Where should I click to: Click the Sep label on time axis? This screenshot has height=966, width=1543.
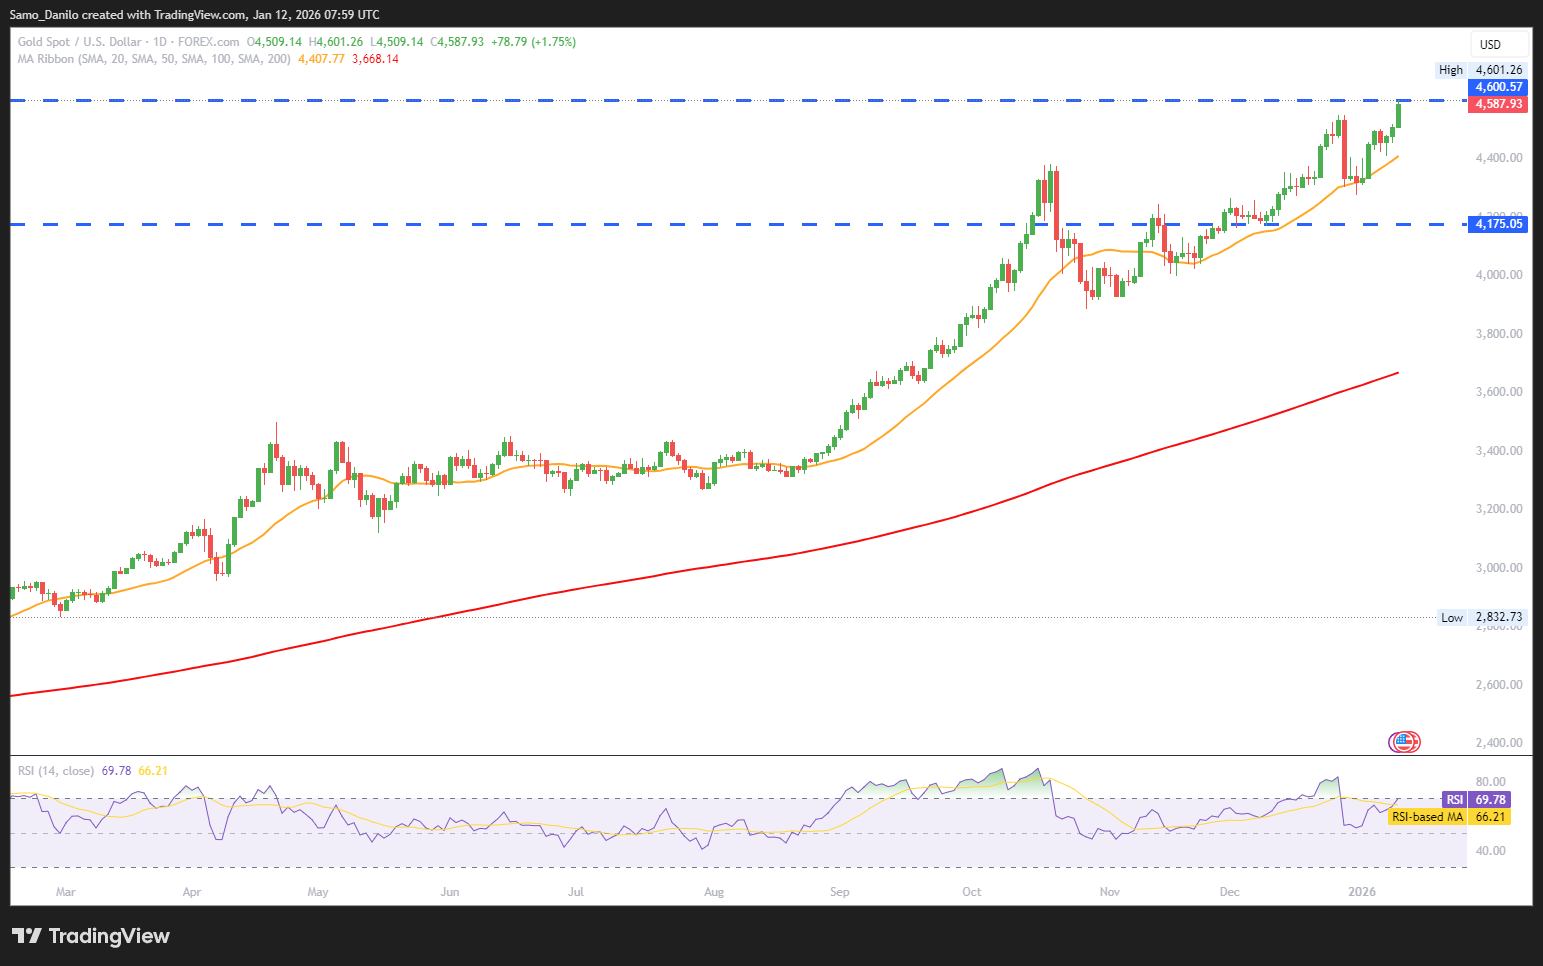click(x=839, y=892)
